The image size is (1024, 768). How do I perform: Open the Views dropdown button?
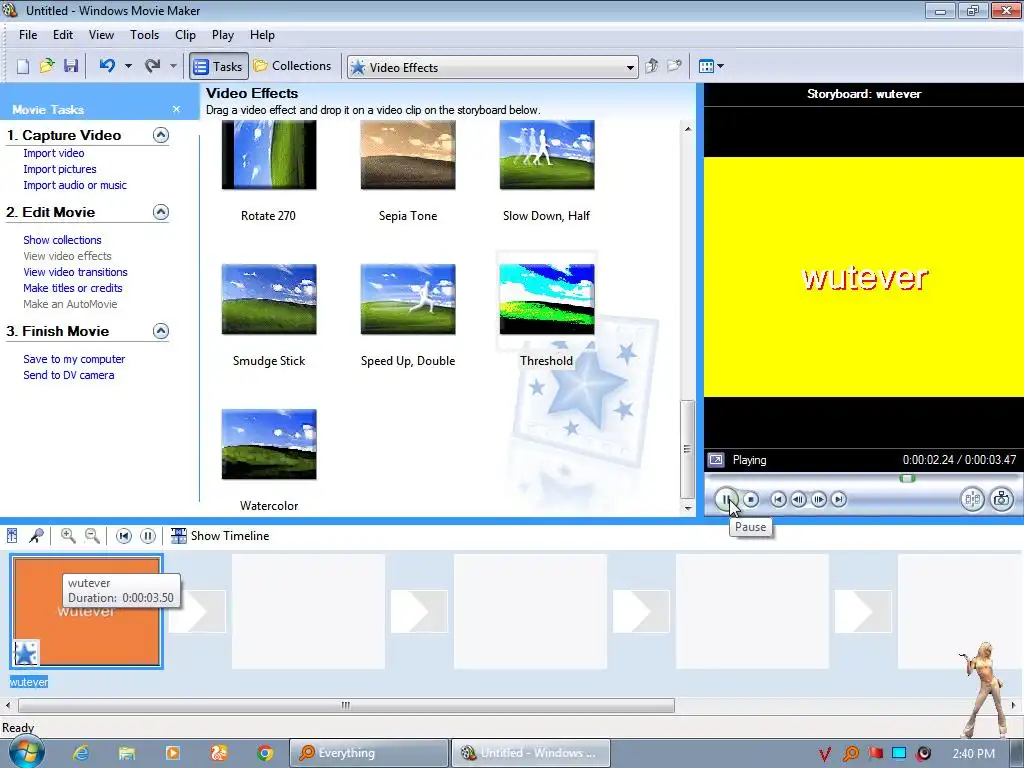[x=711, y=66]
